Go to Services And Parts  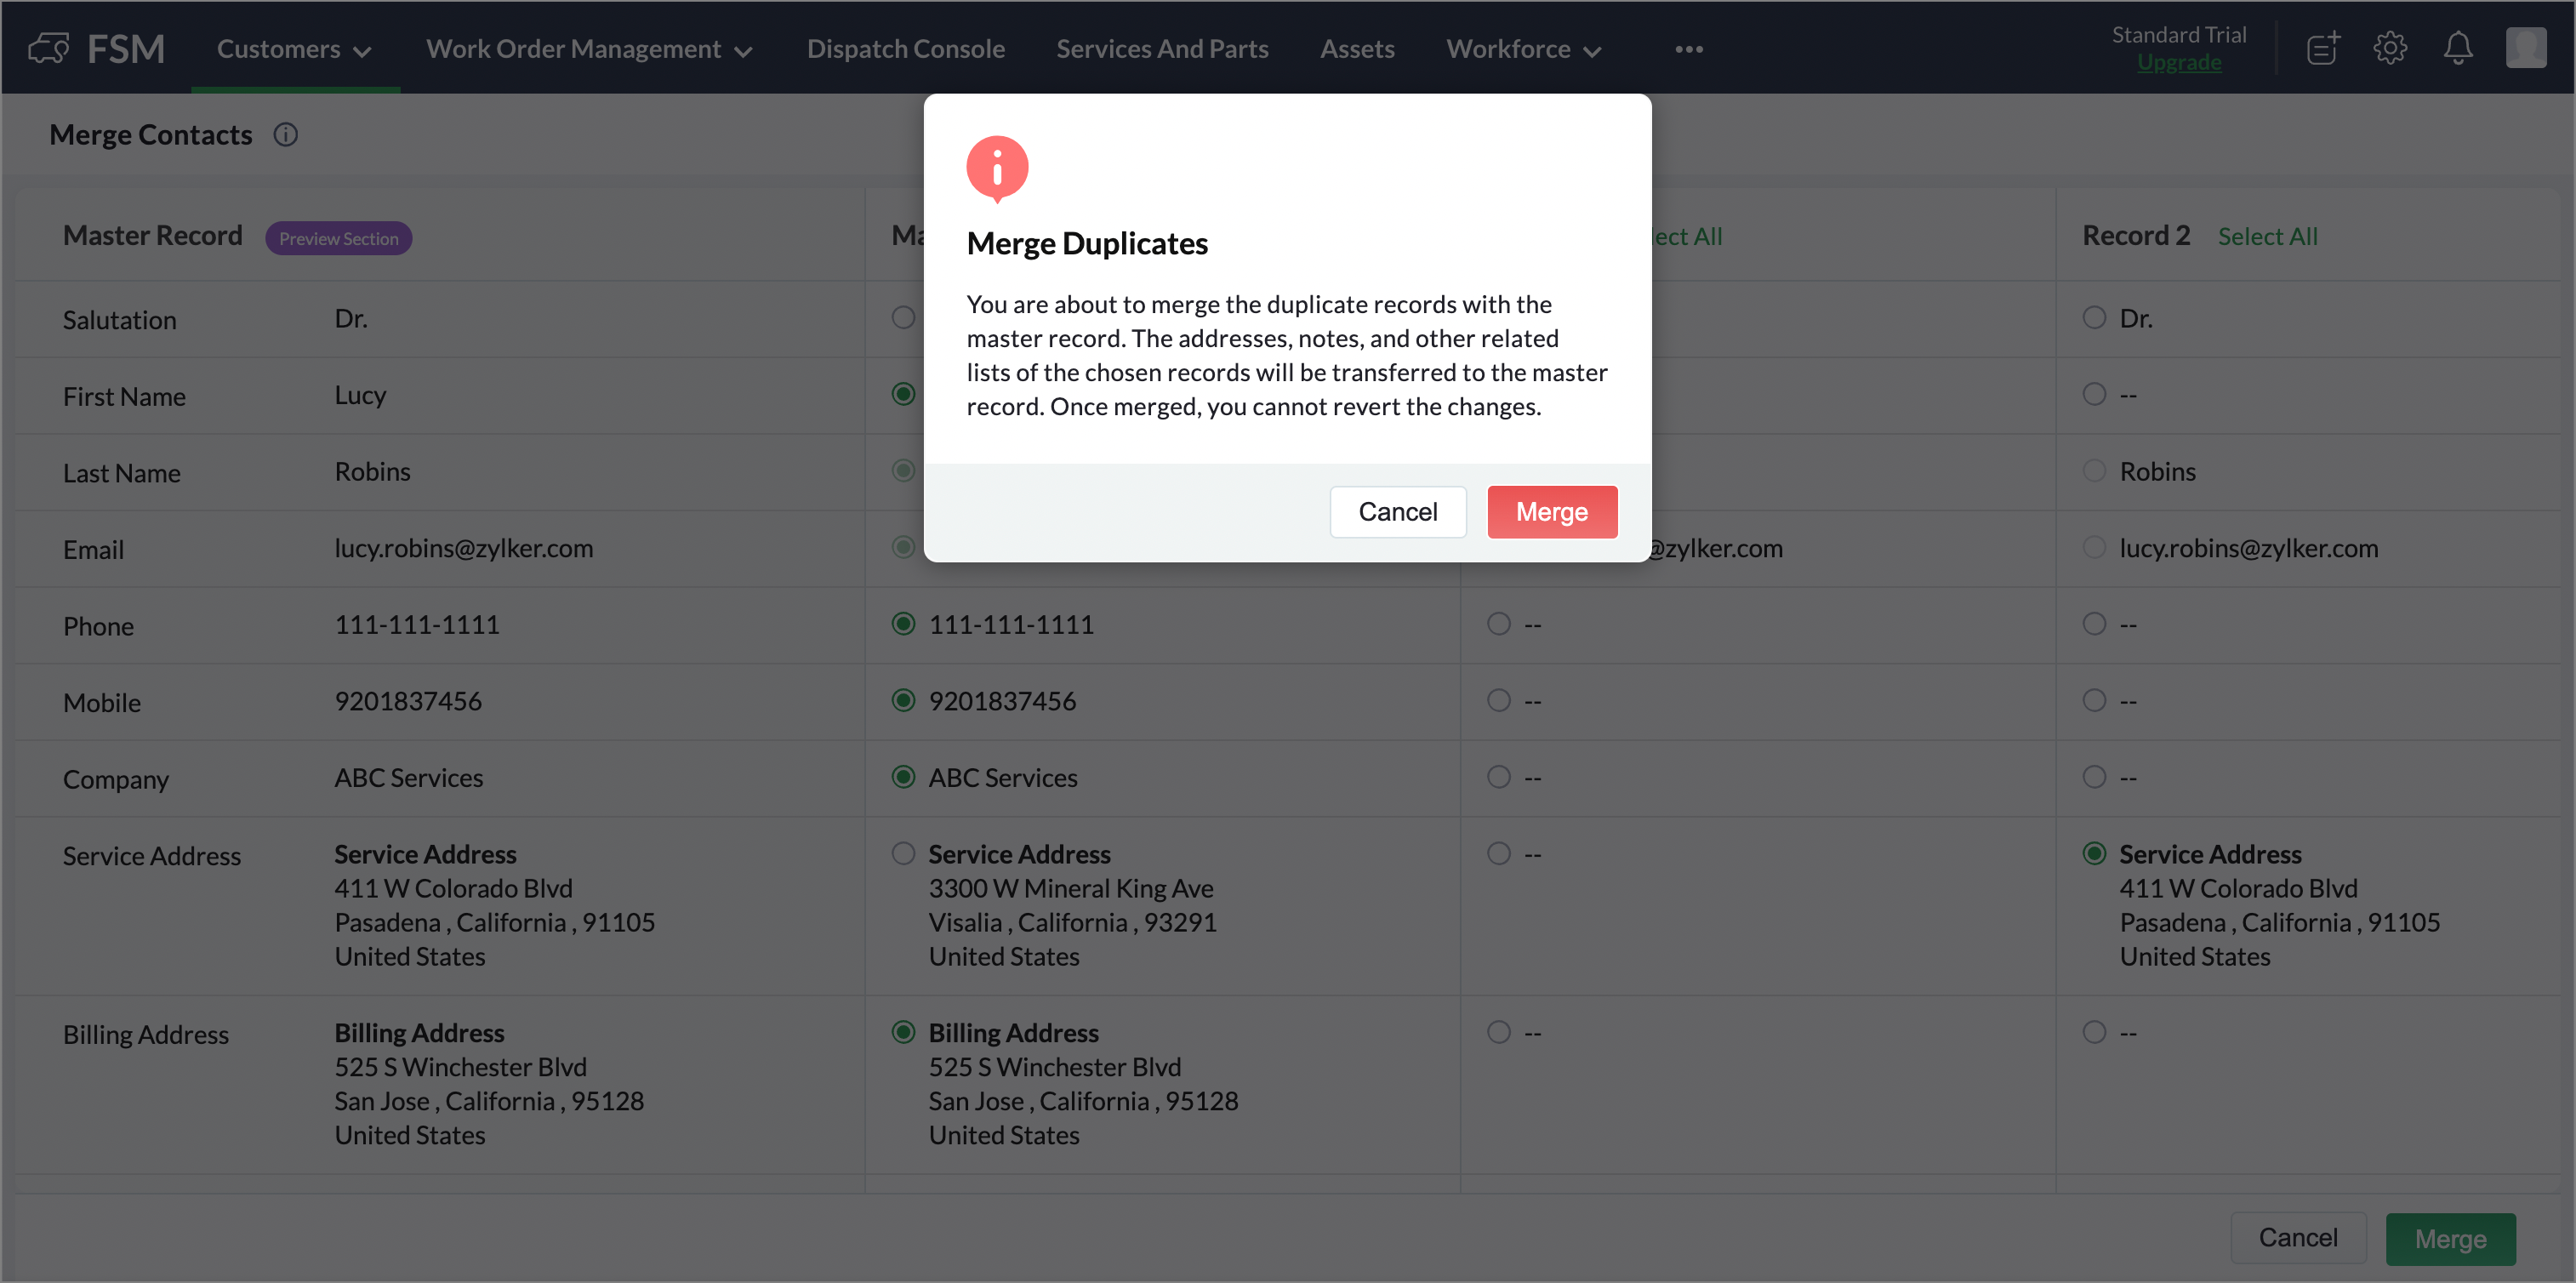point(1162,49)
